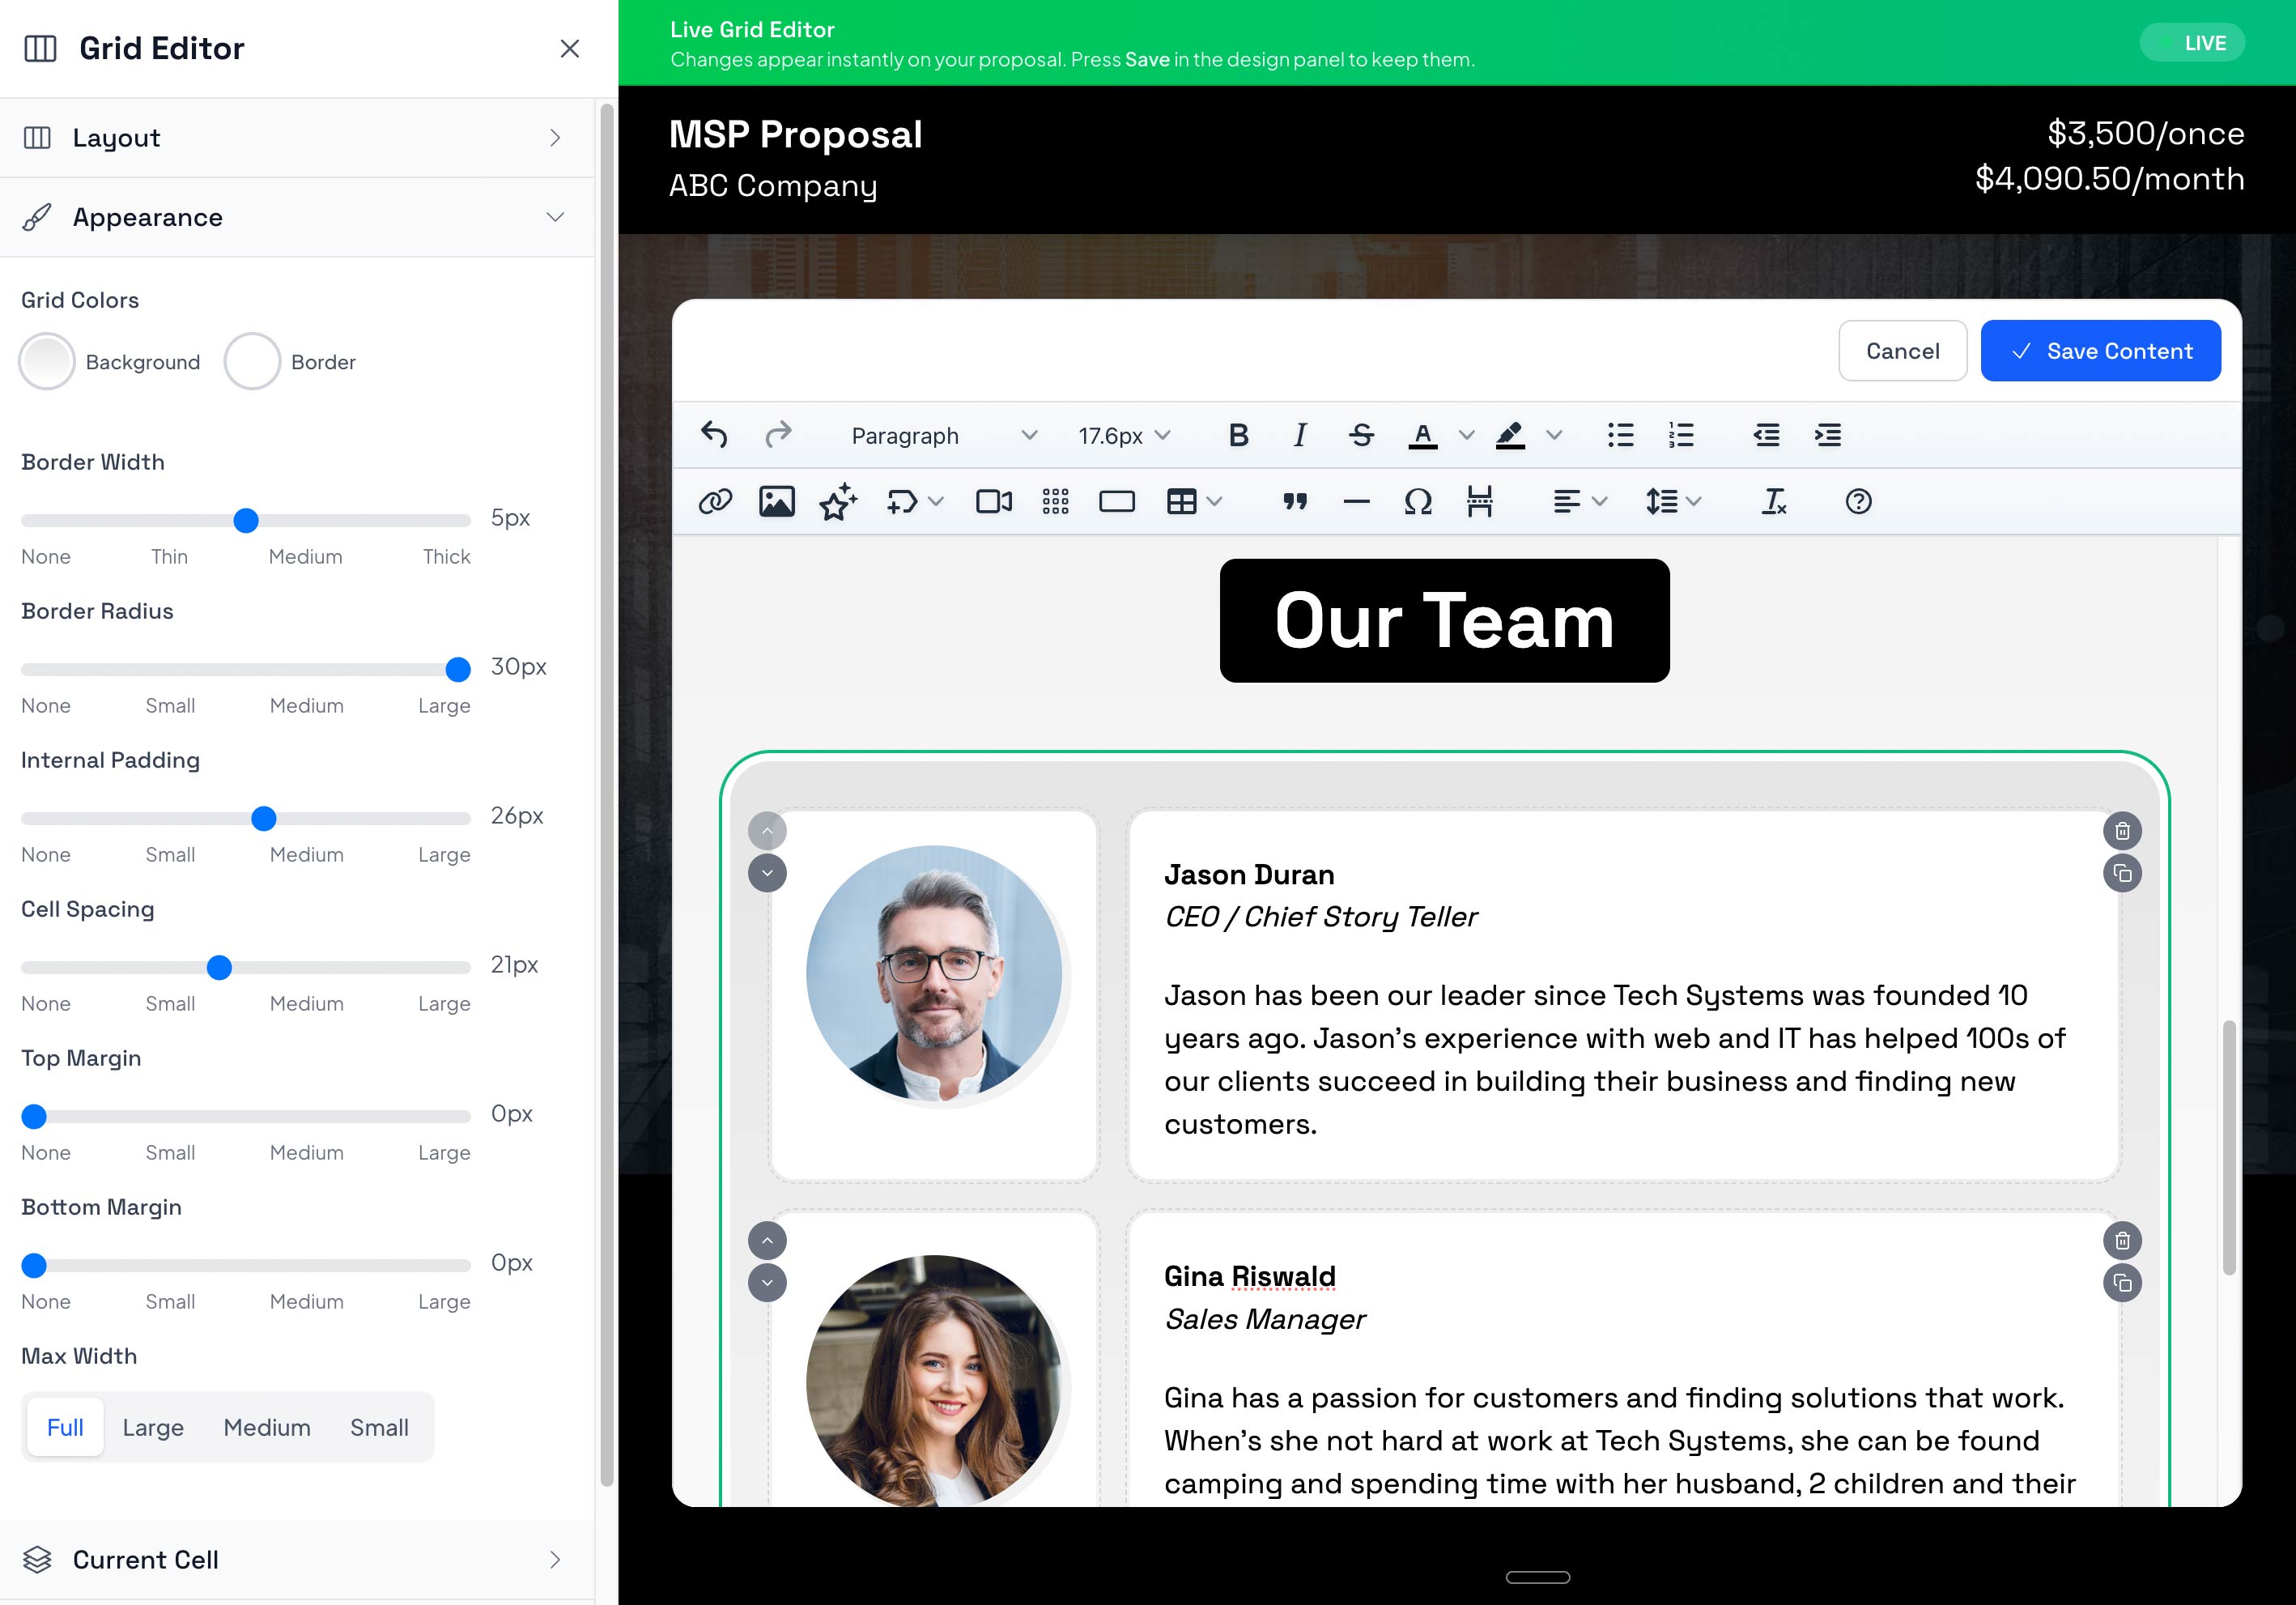The height and width of the screenshot is (1605, 2296).
Task: Delete Jason Duran's row with the trash icon
Action: (2122, 831)
